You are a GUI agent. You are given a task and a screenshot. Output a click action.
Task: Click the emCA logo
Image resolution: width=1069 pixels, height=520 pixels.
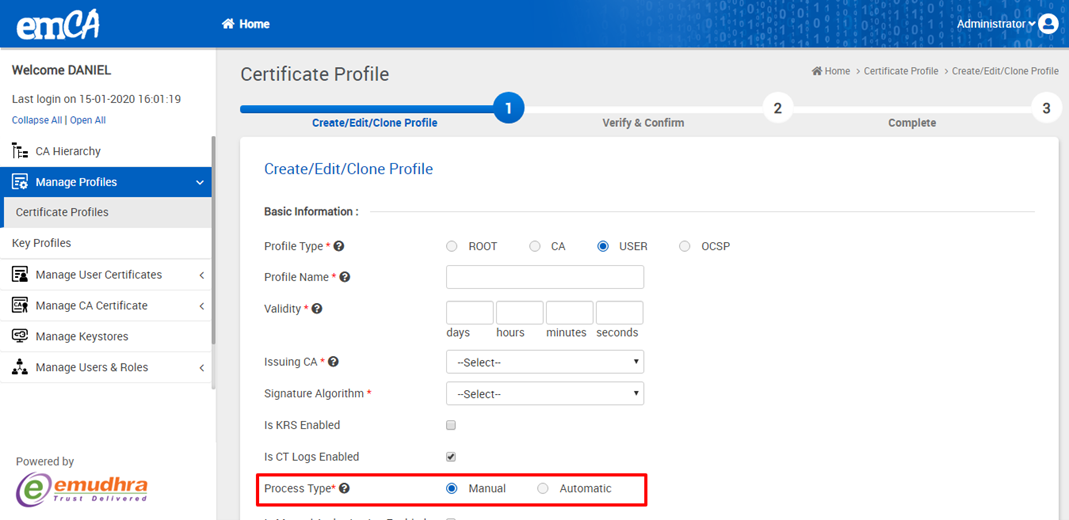pos(58,24)
